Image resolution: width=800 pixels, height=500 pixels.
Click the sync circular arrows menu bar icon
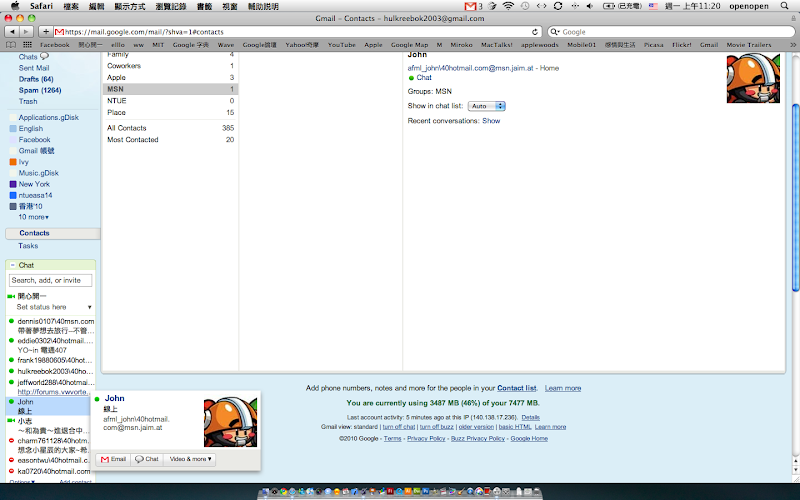tap(558, 6)
